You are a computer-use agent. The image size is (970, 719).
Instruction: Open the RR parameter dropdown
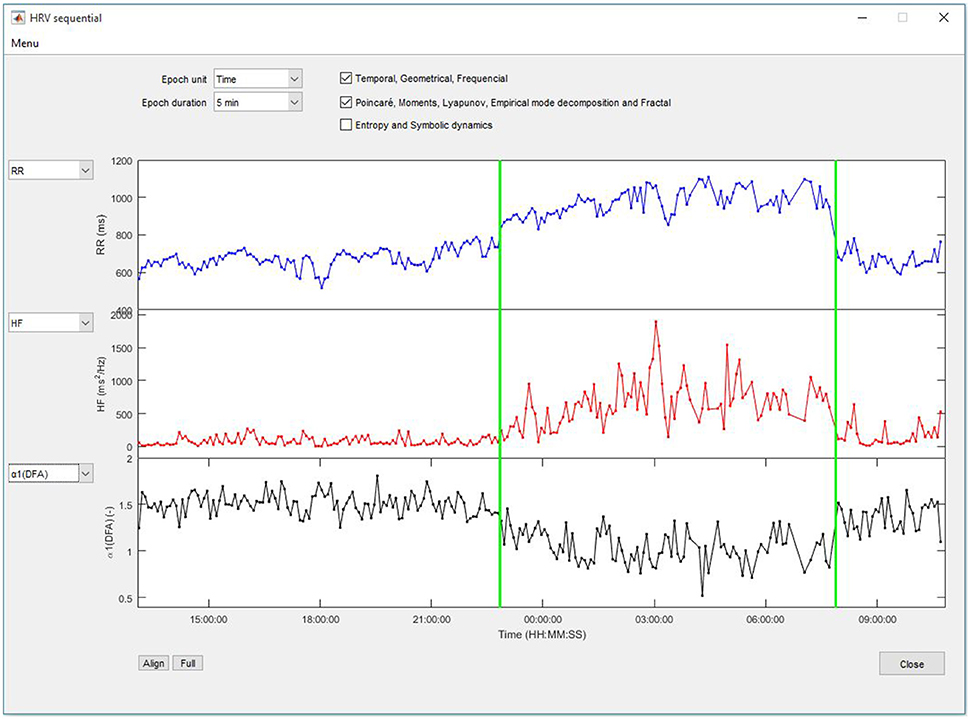pyautogui.click(x=51, y=170)
